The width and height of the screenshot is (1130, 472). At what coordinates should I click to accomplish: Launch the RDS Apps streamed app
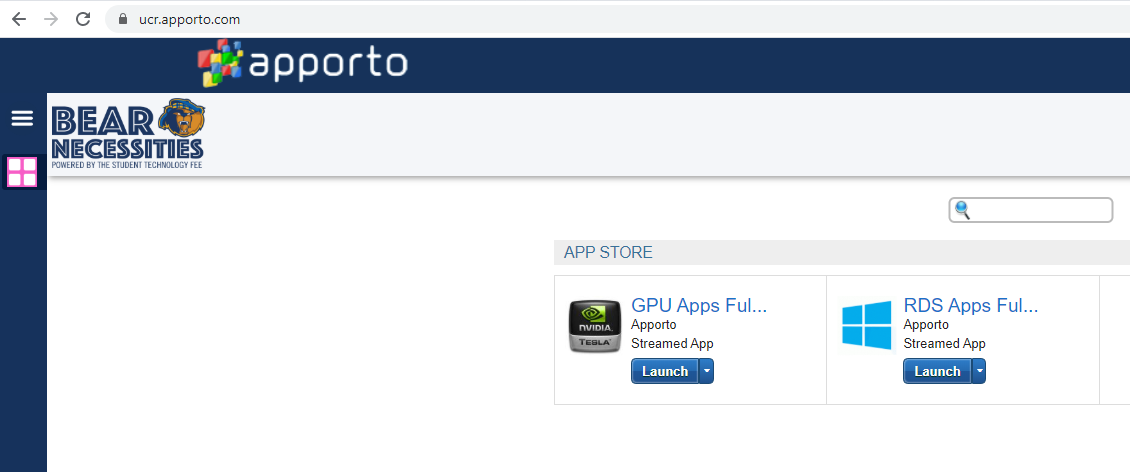tap(937, 371)
